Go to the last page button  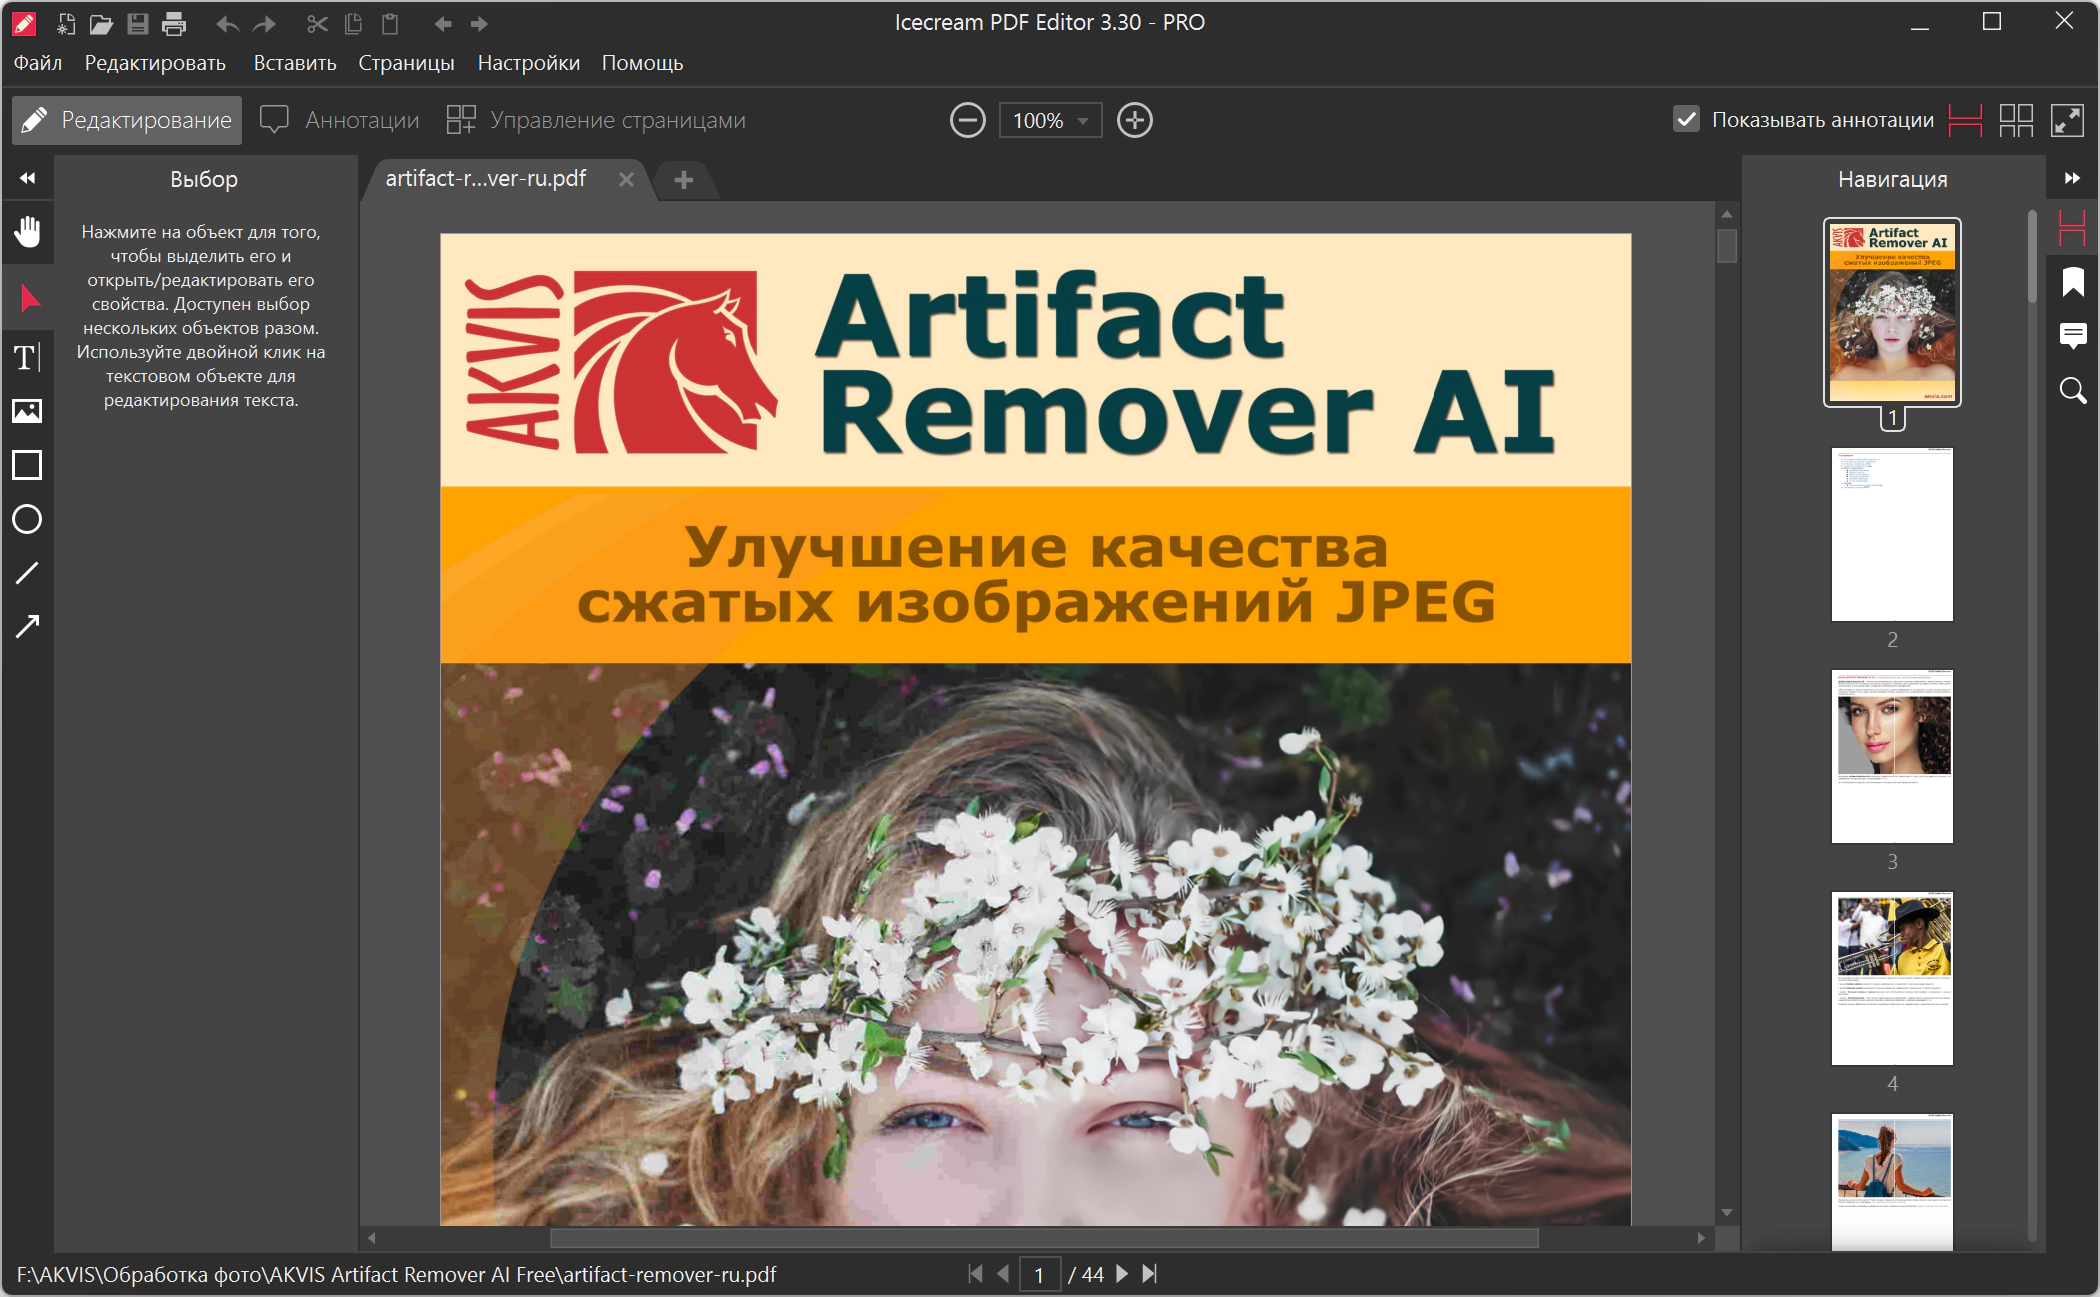click(1150, 1274)
